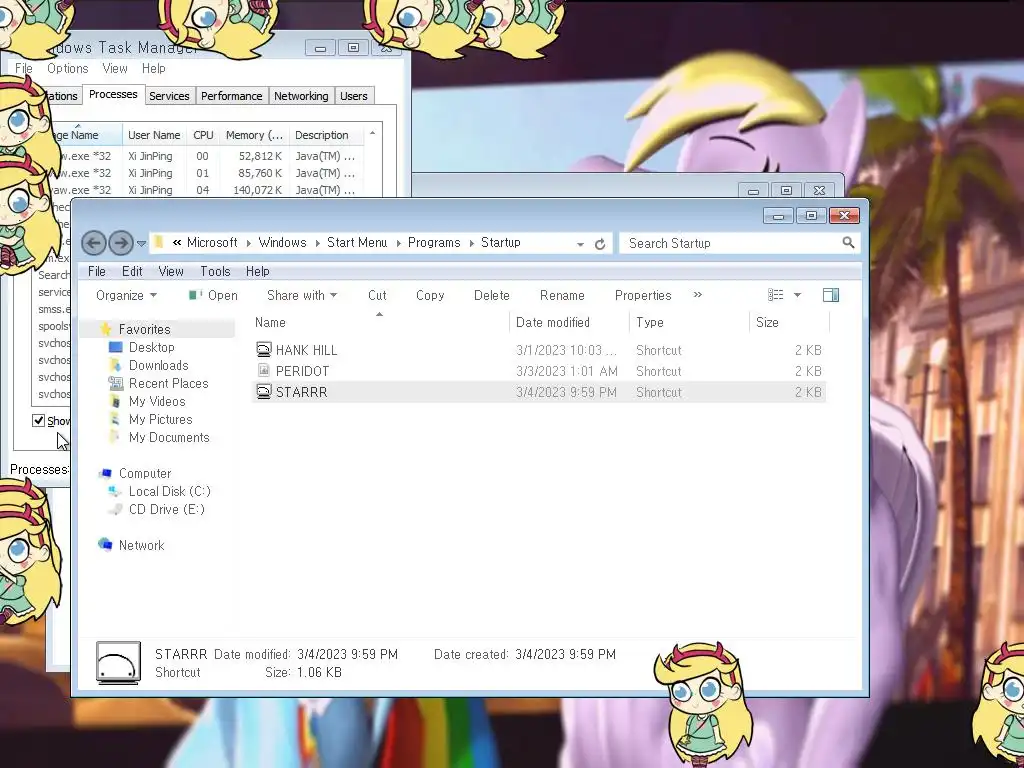
Task: Open Local Disk (C:) drive
Action: pos(170,491)
